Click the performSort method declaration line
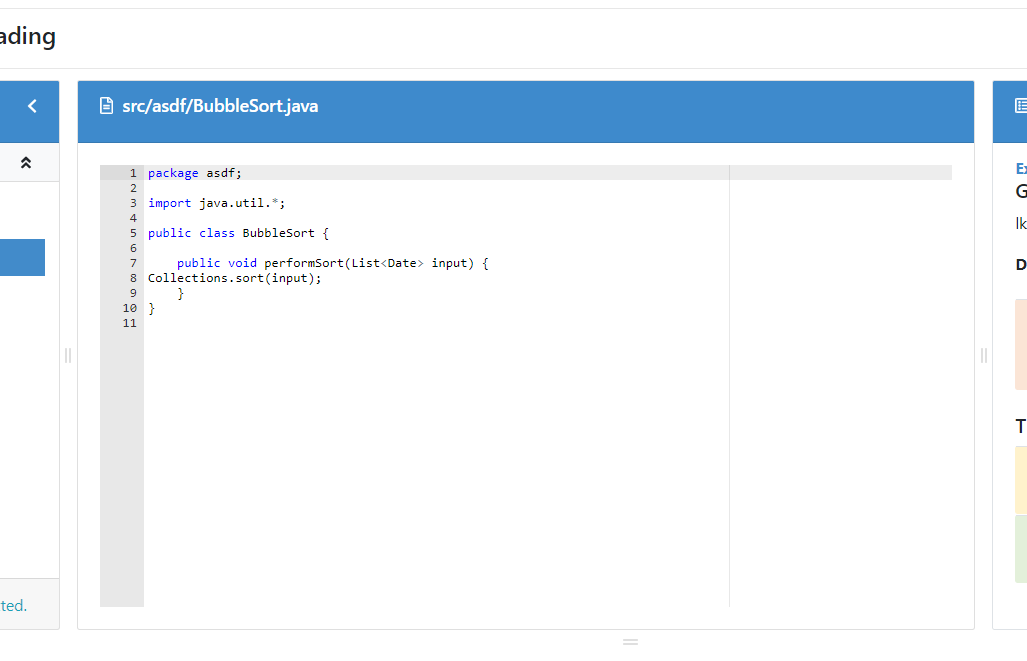The image size is (1027, 661). pyautogui.click(x=333, y=263)
